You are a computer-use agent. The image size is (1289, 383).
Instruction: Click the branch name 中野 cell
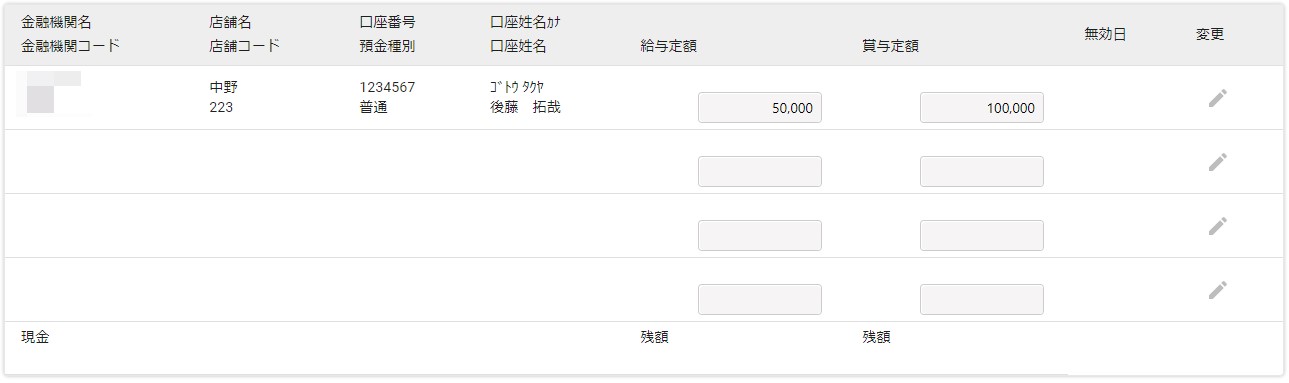[224, 87]
